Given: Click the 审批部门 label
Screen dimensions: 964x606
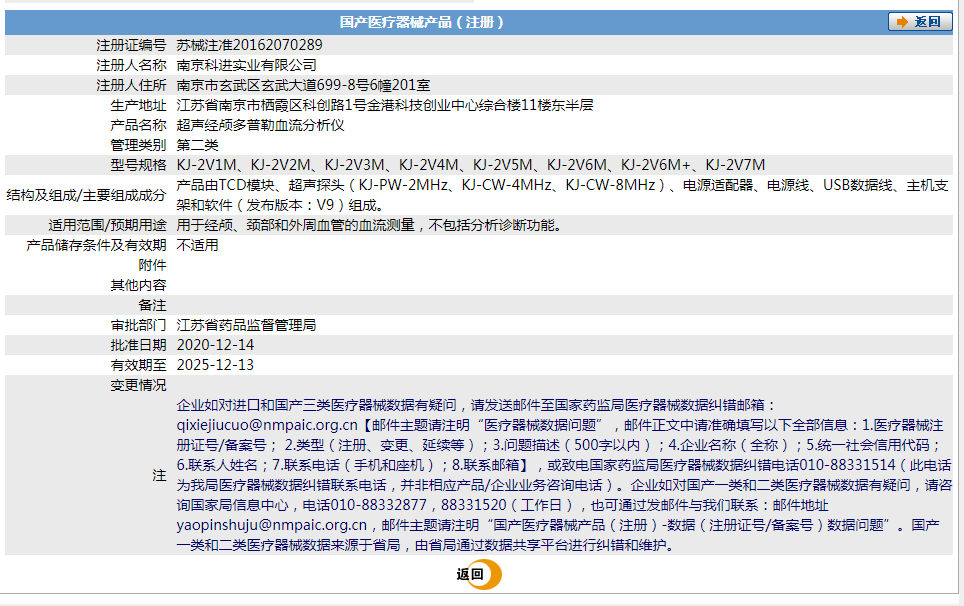Looking at the screenshot, I should click(138, 325).
